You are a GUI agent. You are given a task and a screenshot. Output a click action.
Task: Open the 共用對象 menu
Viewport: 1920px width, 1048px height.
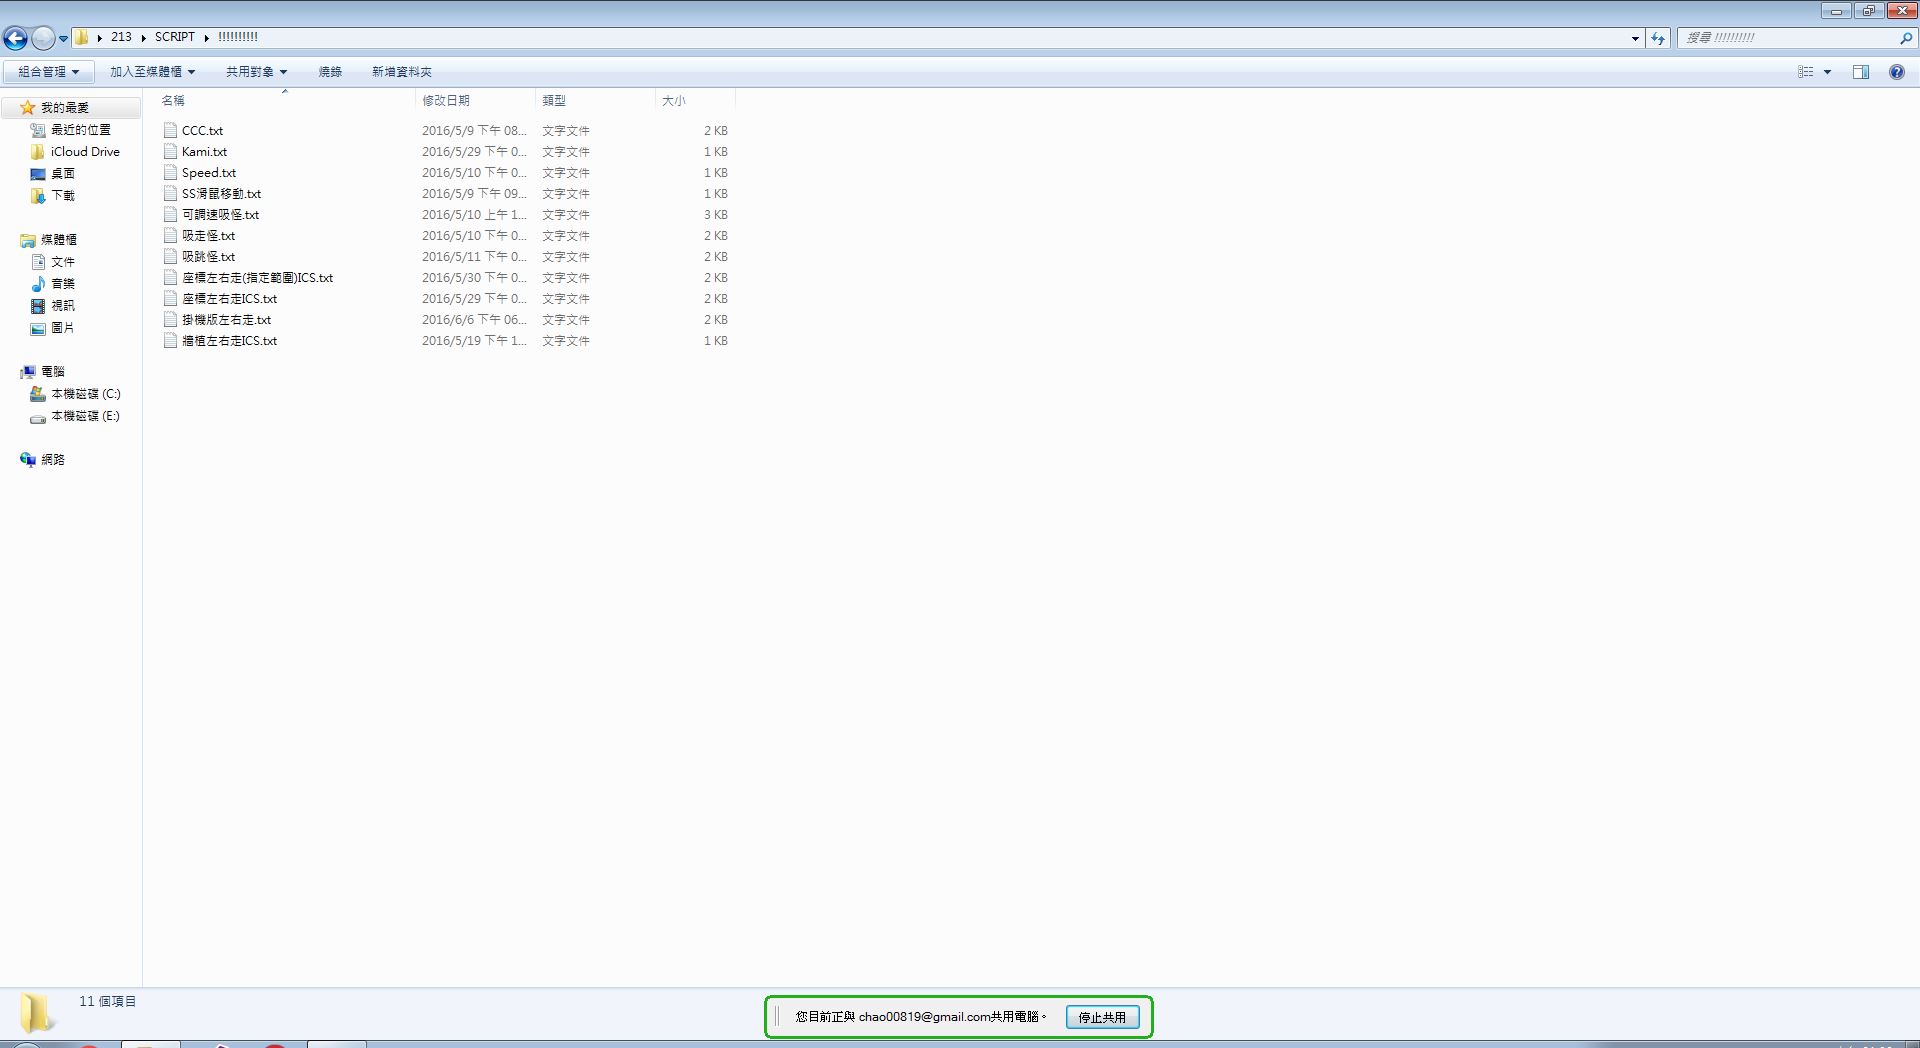pos(256,72)
